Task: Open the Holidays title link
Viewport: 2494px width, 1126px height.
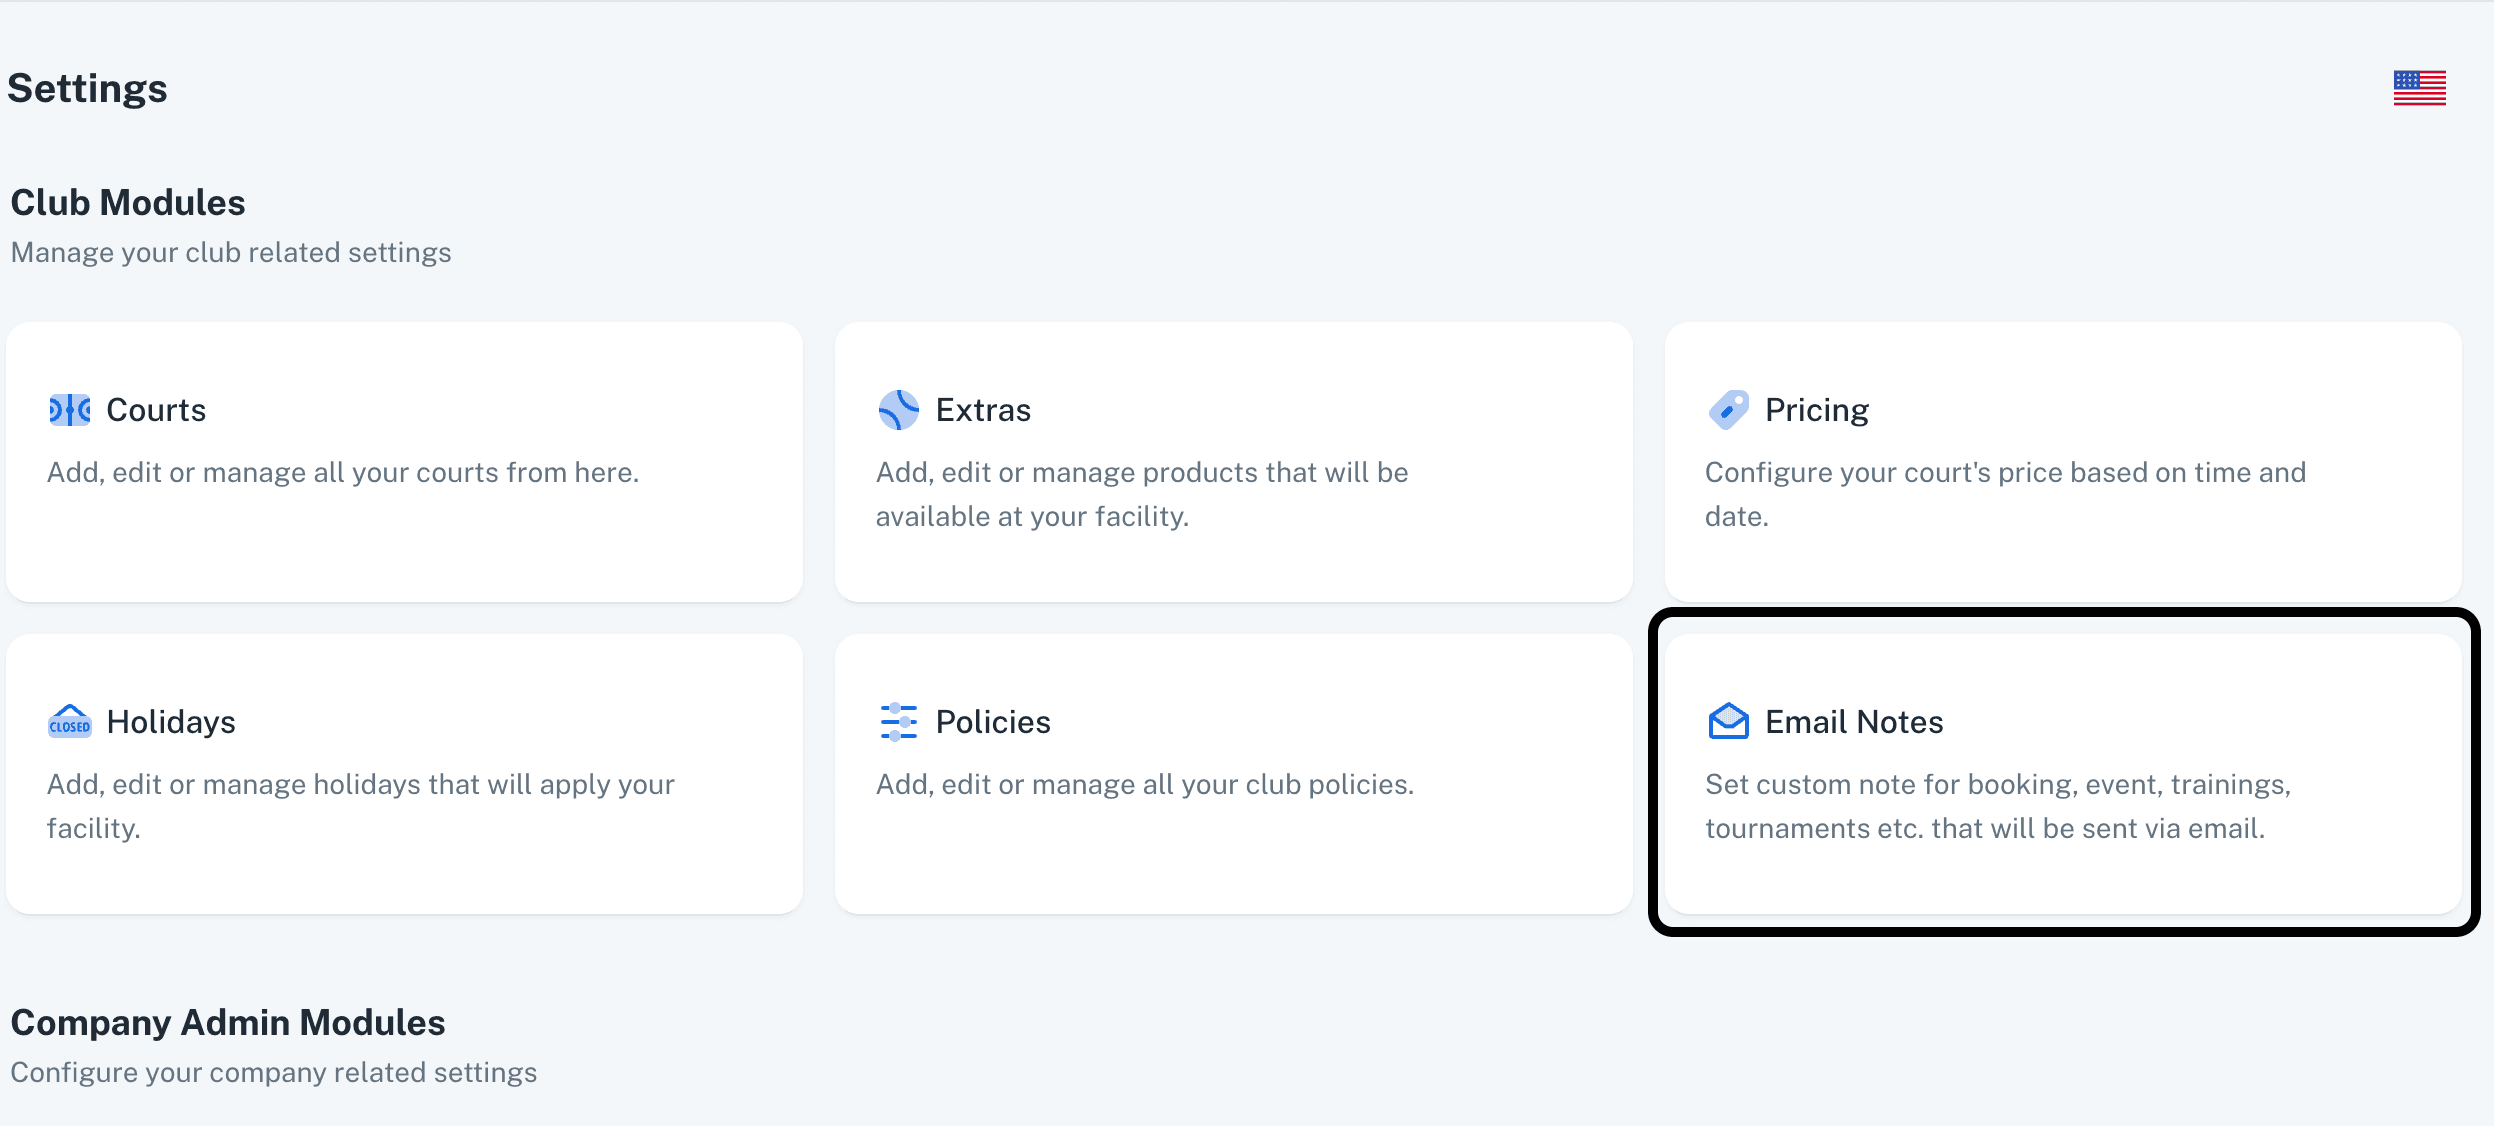Action: click(171, 722)
